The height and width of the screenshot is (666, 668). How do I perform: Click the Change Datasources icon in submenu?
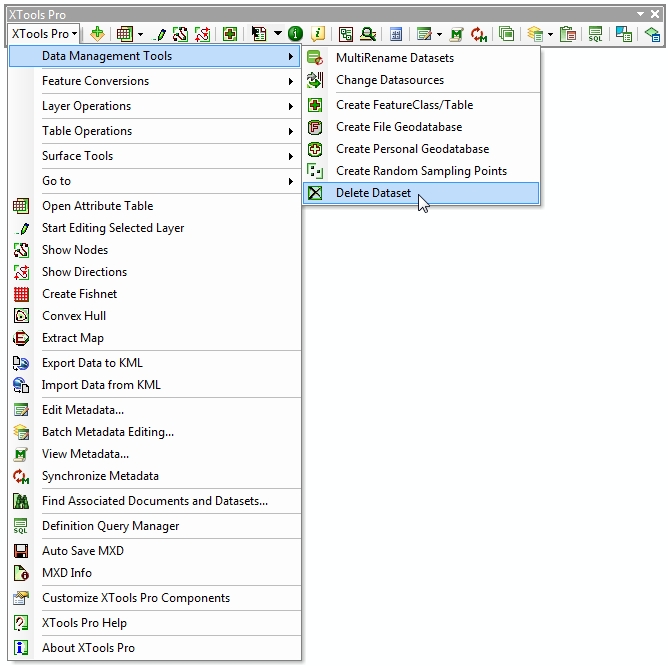(x=315, y=80)
